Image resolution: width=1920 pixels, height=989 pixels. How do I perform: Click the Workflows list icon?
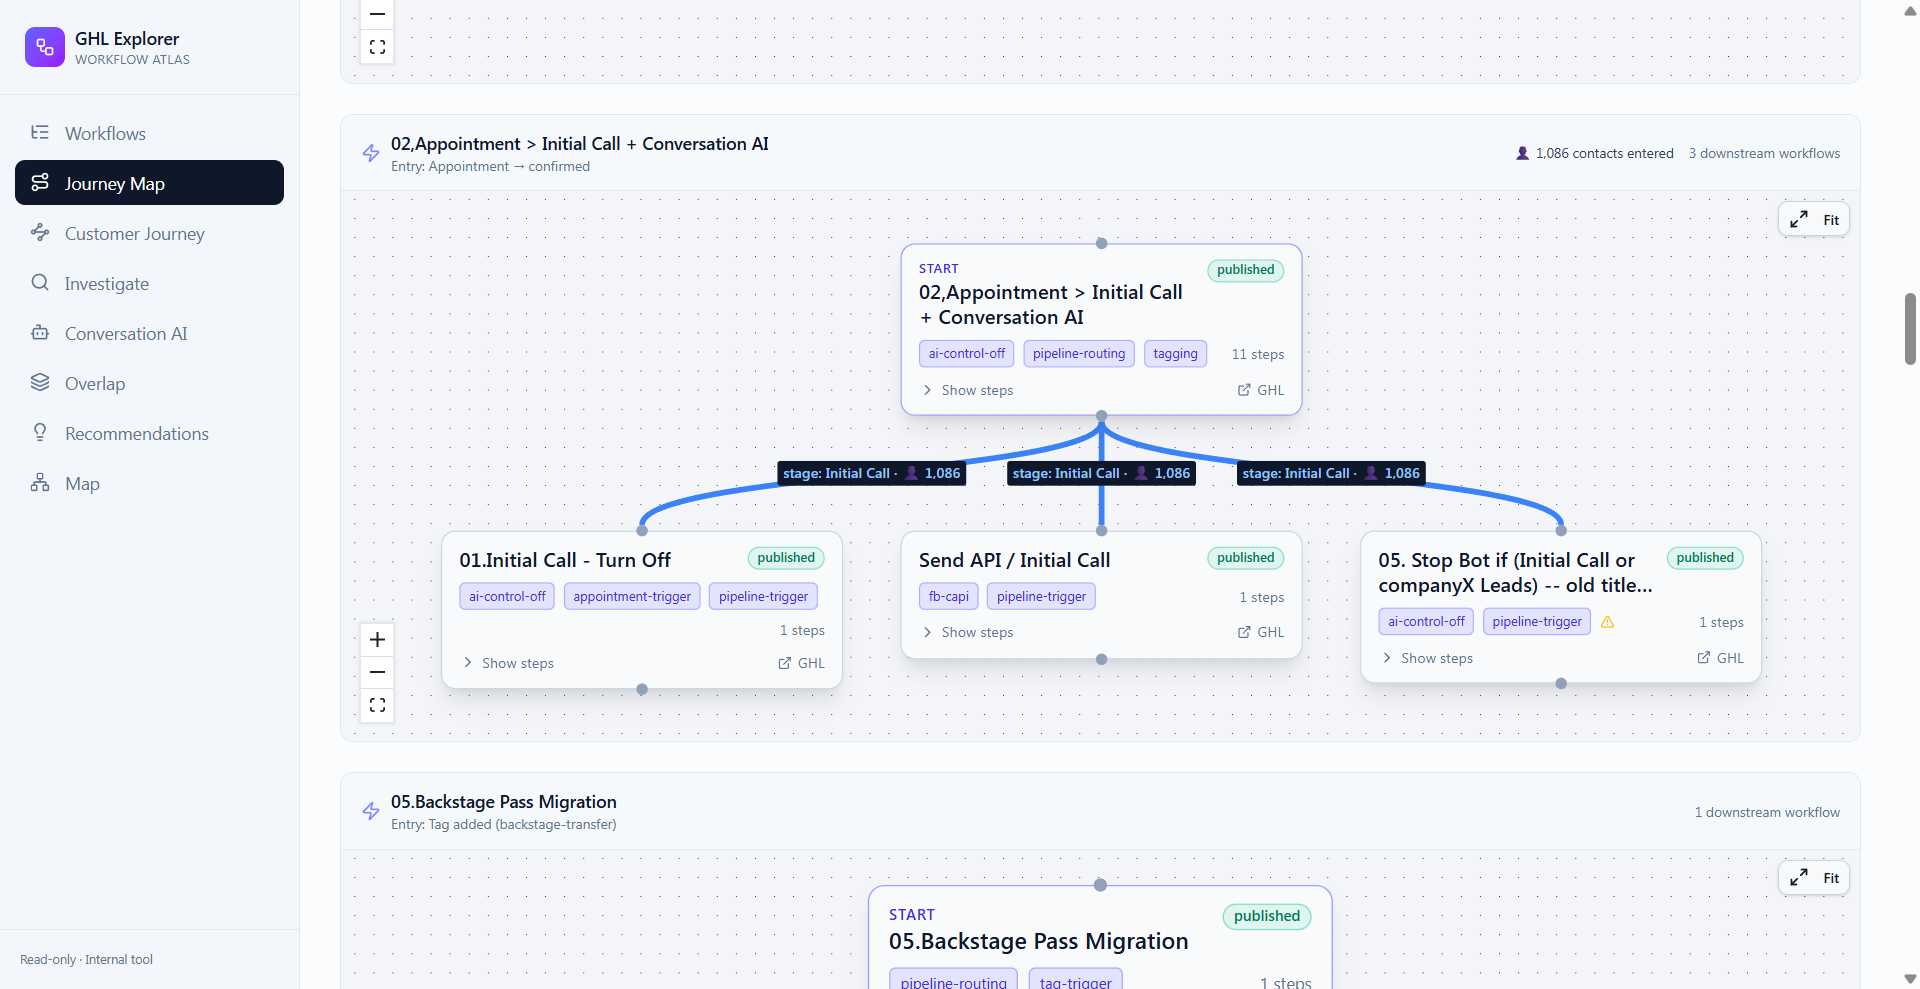(x=40, y=132)
